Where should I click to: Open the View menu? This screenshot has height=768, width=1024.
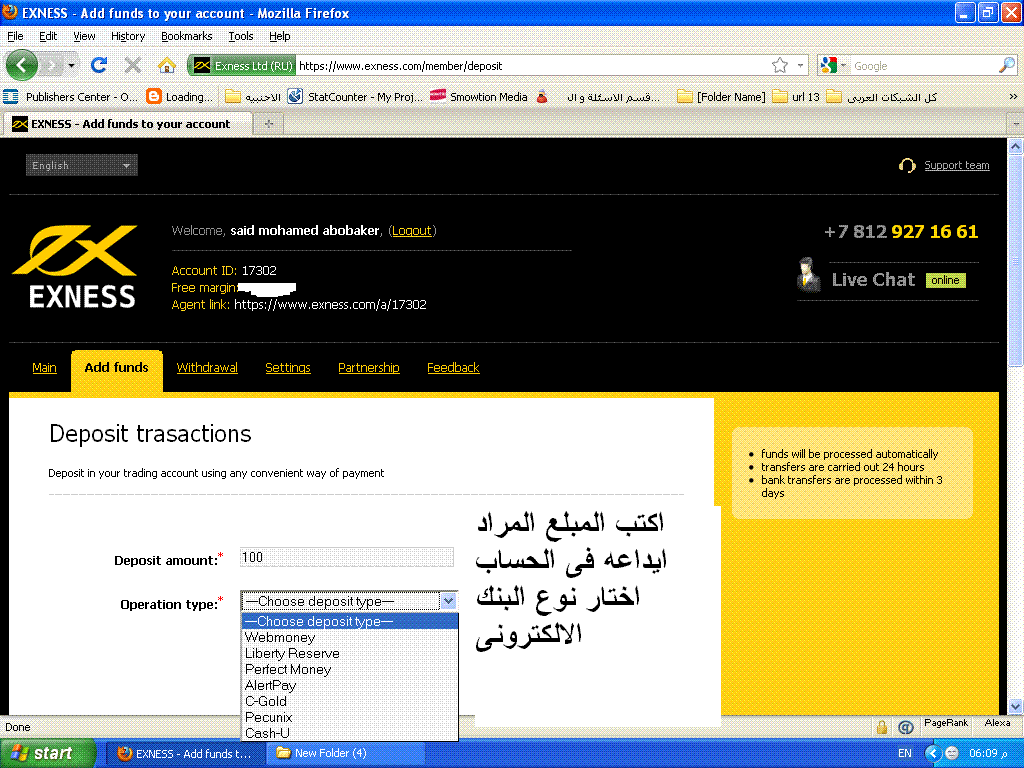pos(84,36)
